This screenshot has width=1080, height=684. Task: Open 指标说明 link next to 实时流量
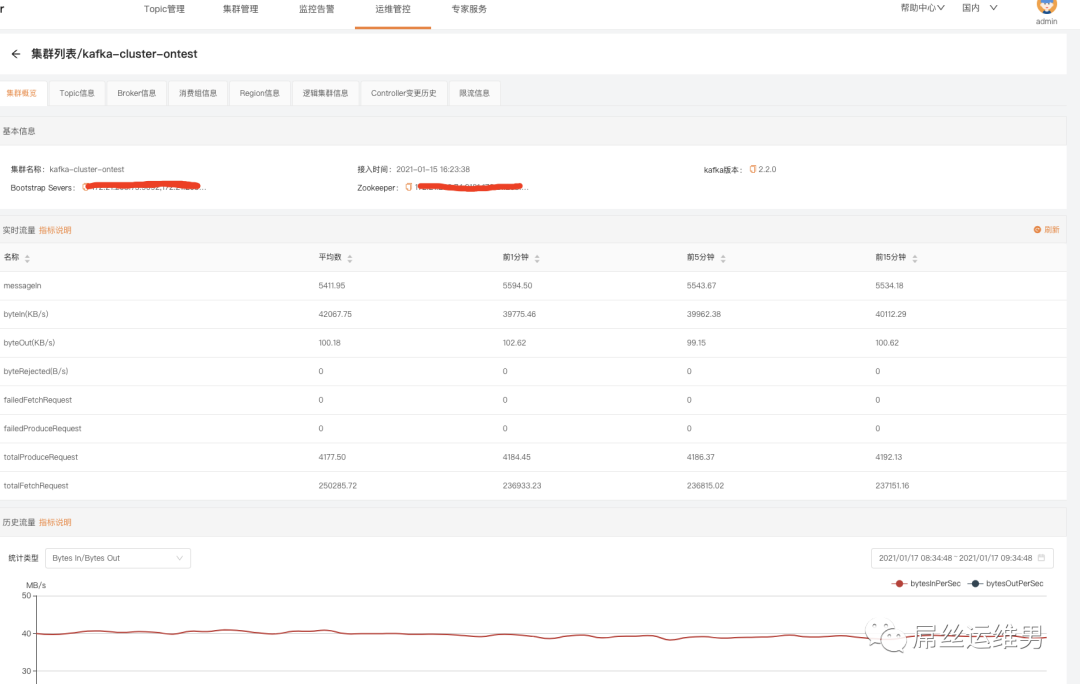55,230
